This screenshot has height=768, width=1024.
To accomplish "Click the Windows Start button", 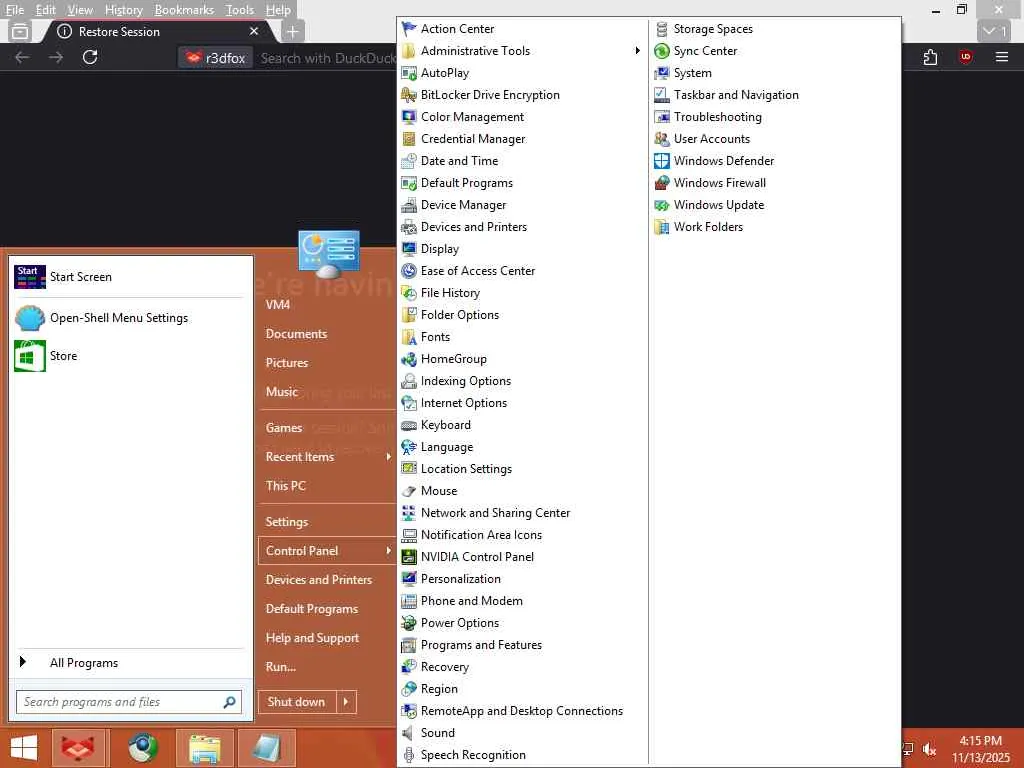I will click(24, 748).
